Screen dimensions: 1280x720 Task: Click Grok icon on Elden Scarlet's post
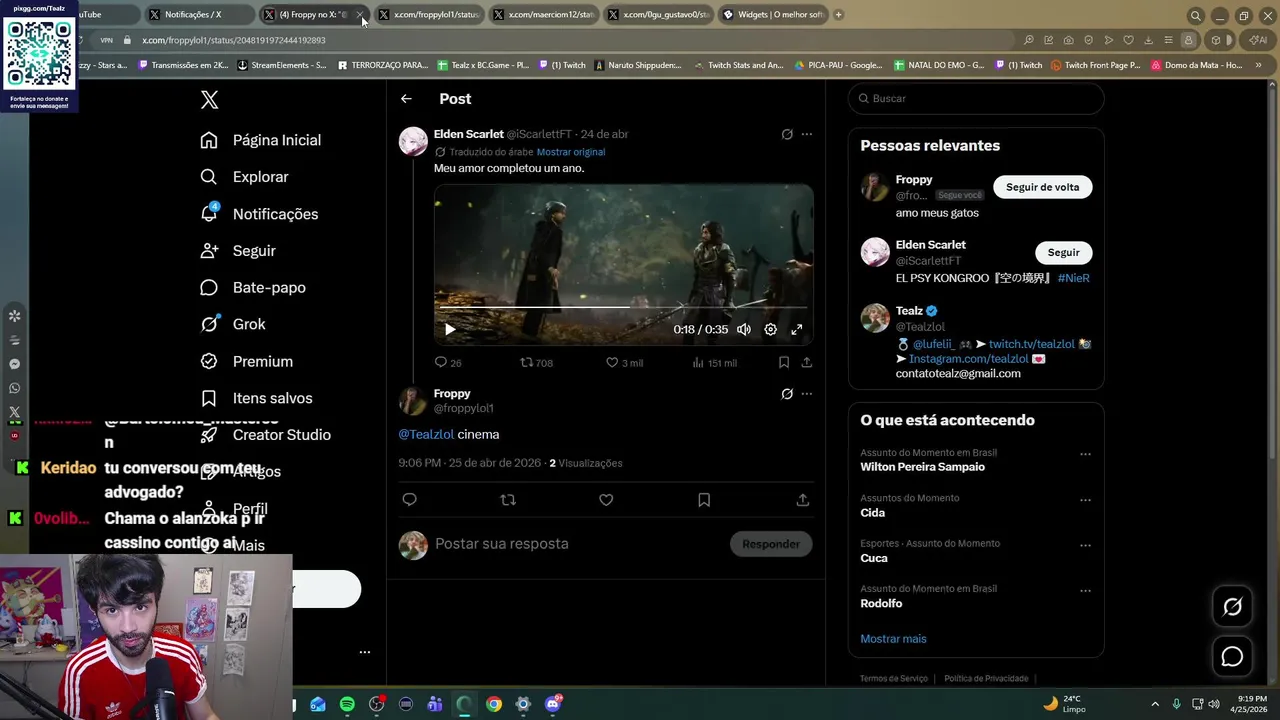pyautogui.click(x=787, y=134)
